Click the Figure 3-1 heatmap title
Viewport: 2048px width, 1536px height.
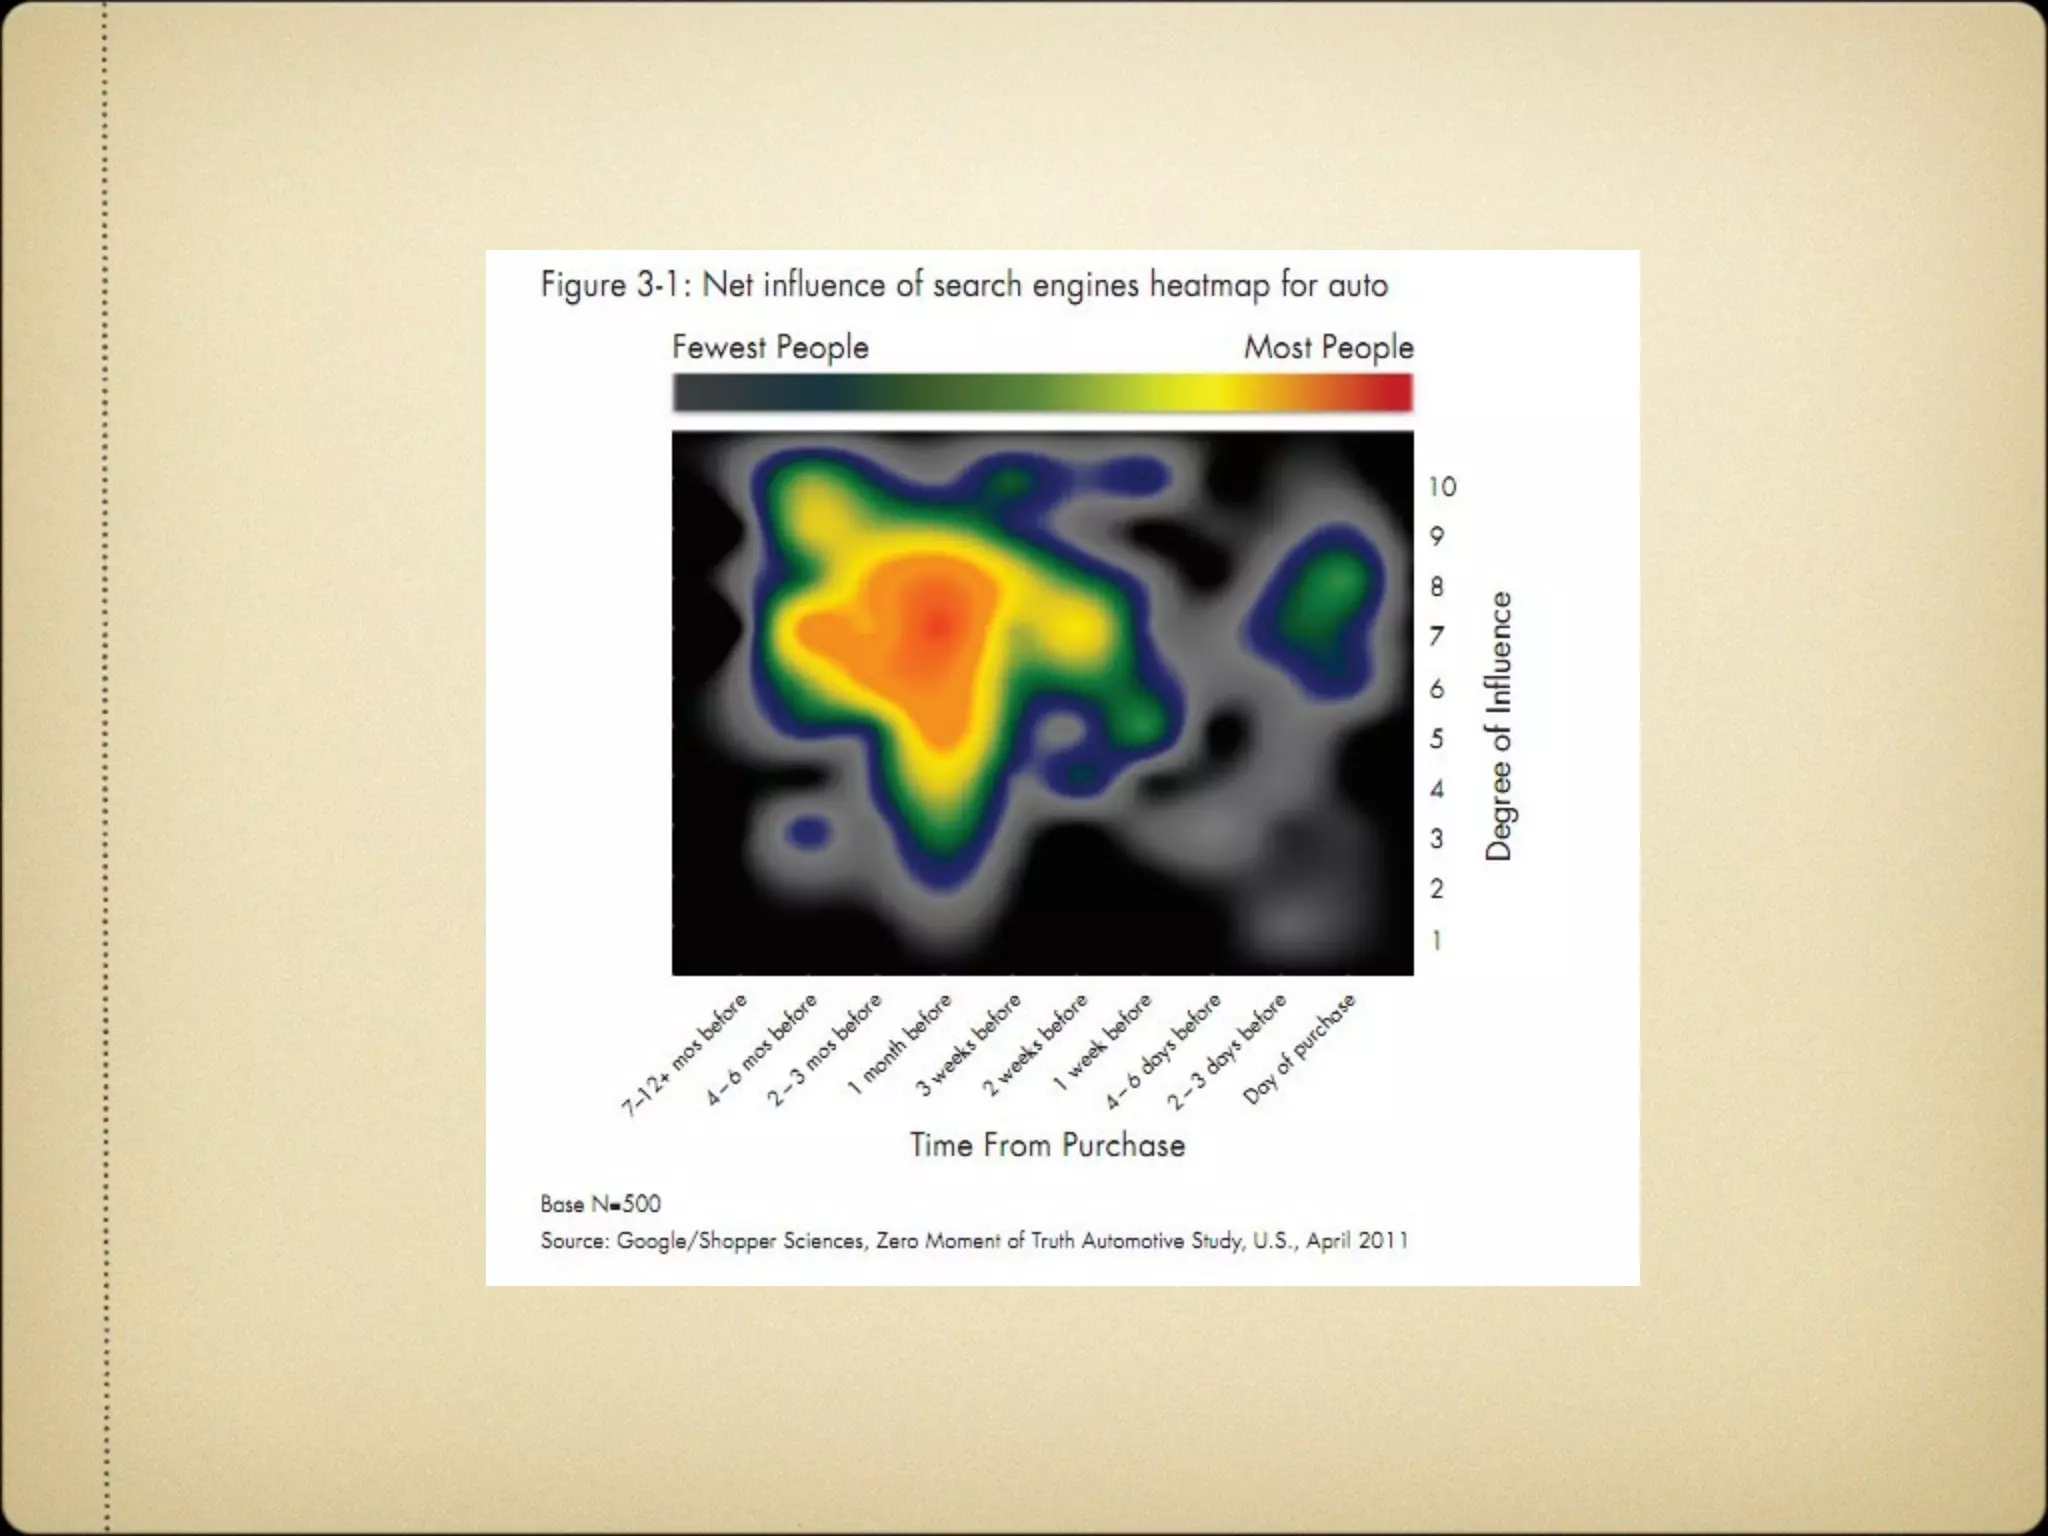coord(963,286)
